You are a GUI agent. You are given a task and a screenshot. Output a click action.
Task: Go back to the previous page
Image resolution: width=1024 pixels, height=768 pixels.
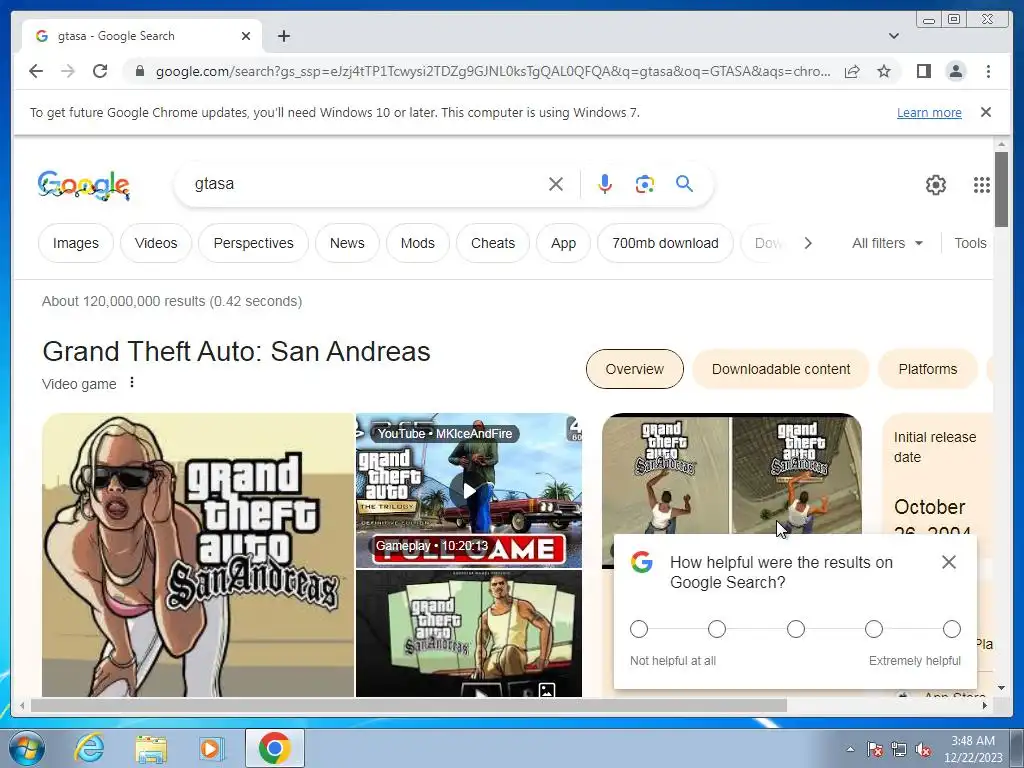(x=36, y=71)
